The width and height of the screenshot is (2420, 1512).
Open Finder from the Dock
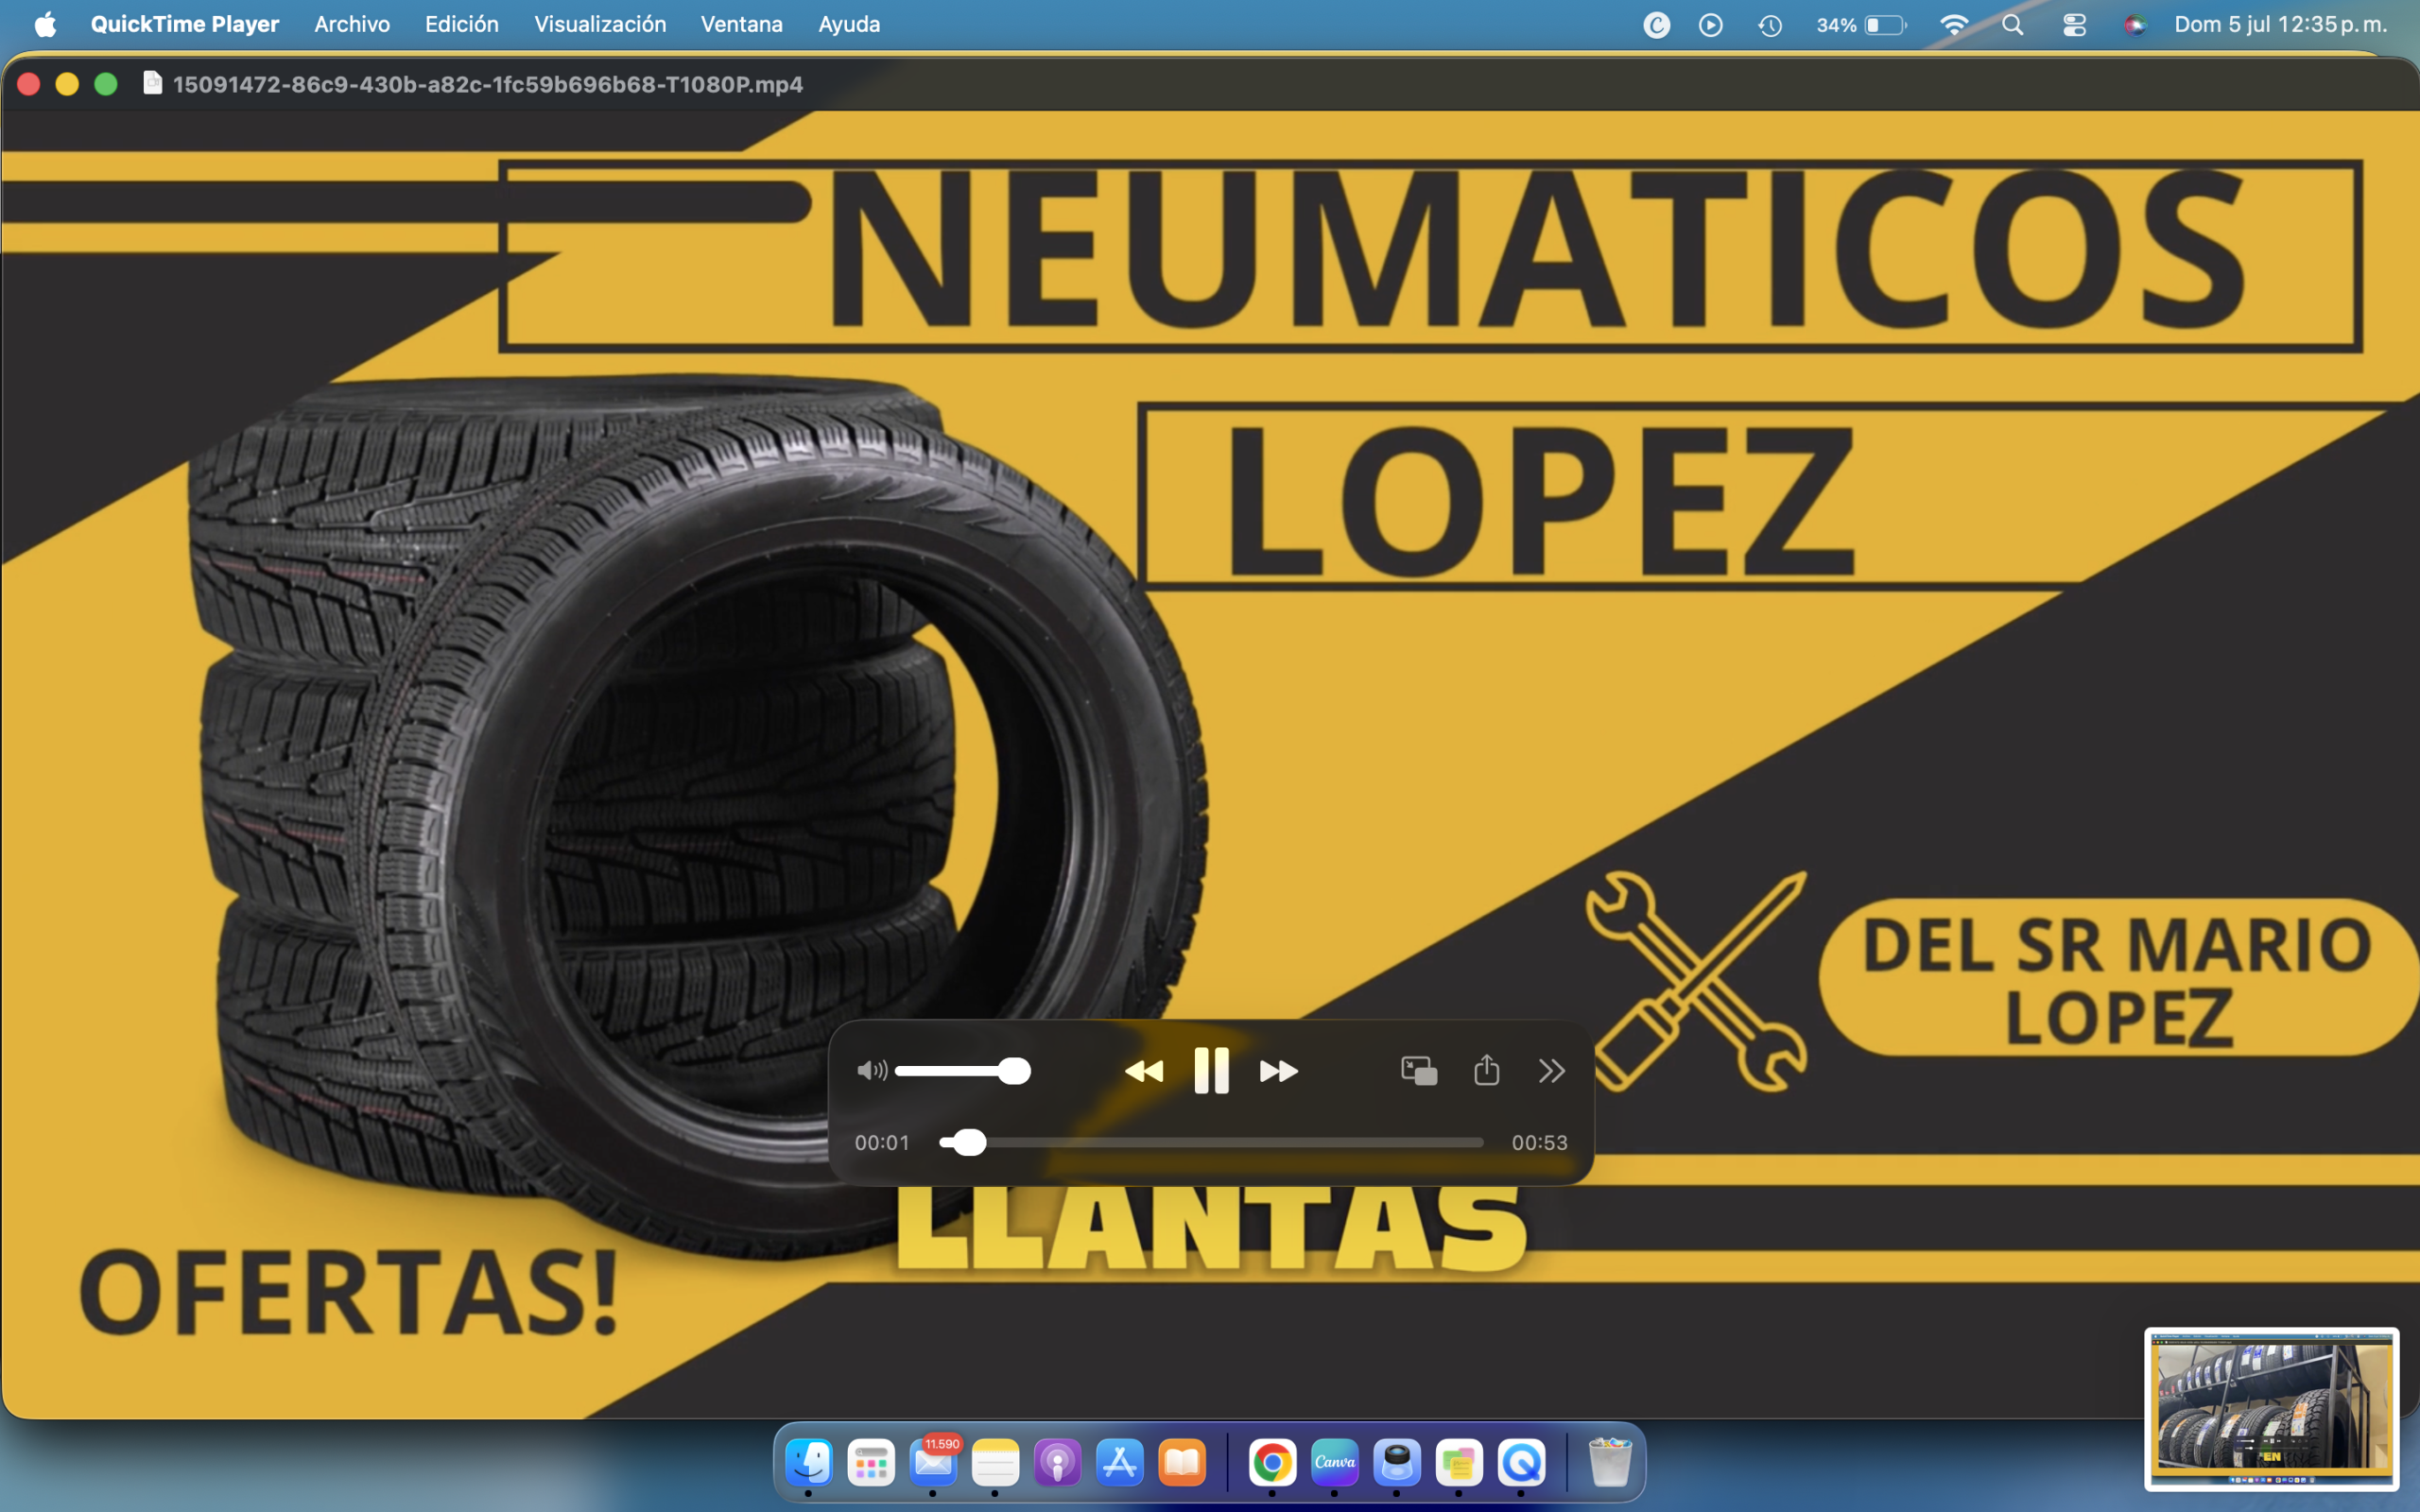pos(808,1463)
